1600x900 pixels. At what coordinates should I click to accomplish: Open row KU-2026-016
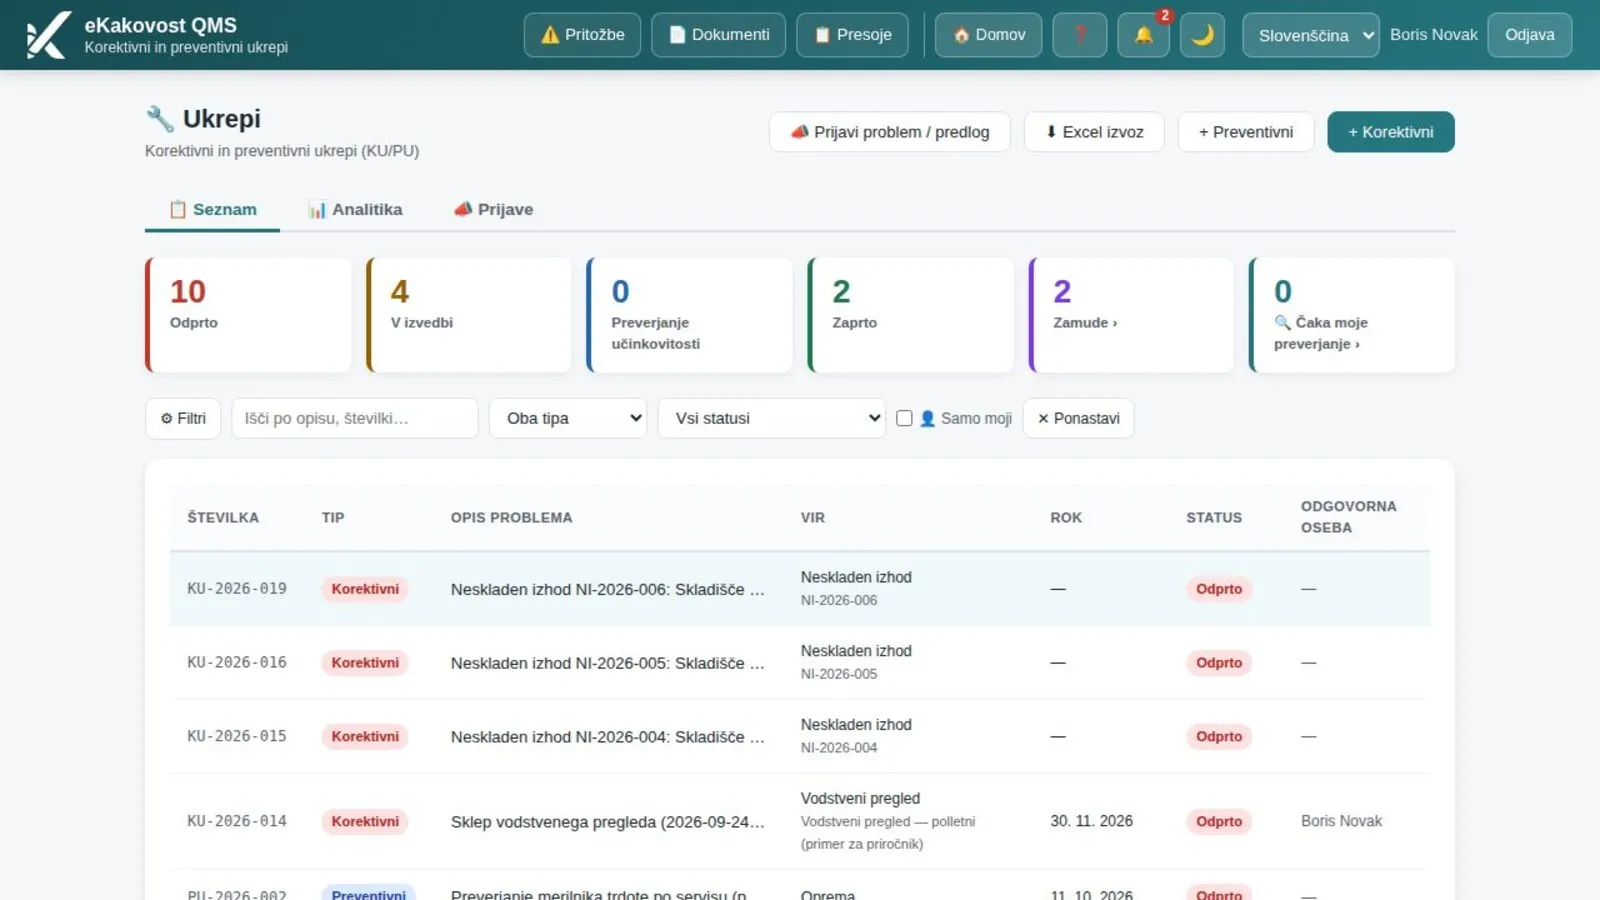tap(799, 662)
